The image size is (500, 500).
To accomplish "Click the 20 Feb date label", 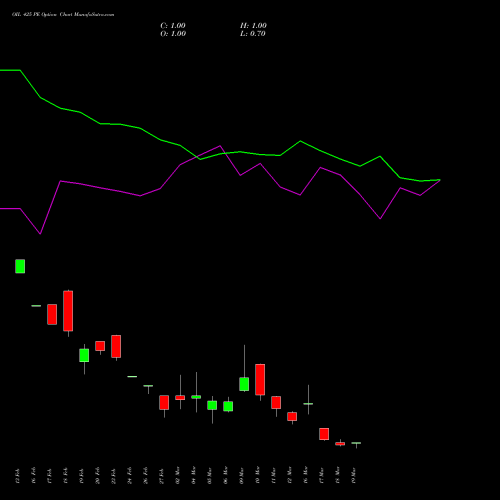I will pyautogui.click(x=98, y=476).
